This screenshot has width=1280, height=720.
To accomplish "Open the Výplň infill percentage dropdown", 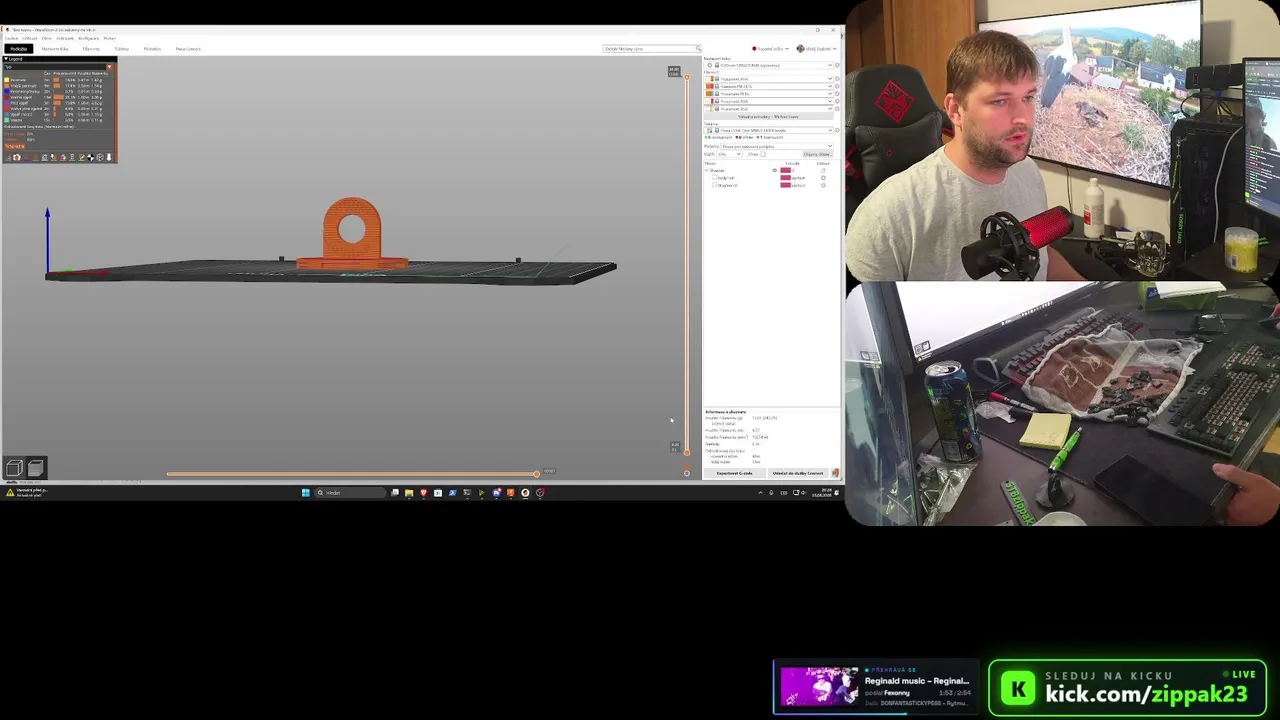I will click(731, 154).
